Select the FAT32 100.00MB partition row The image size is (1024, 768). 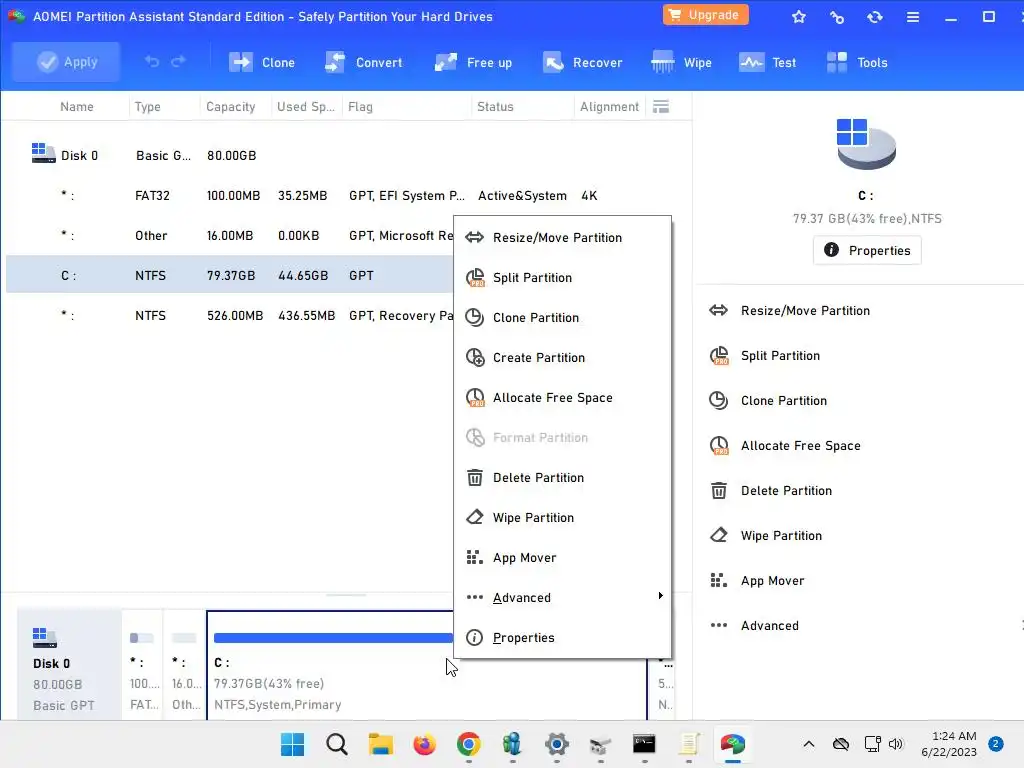point(349,195)
